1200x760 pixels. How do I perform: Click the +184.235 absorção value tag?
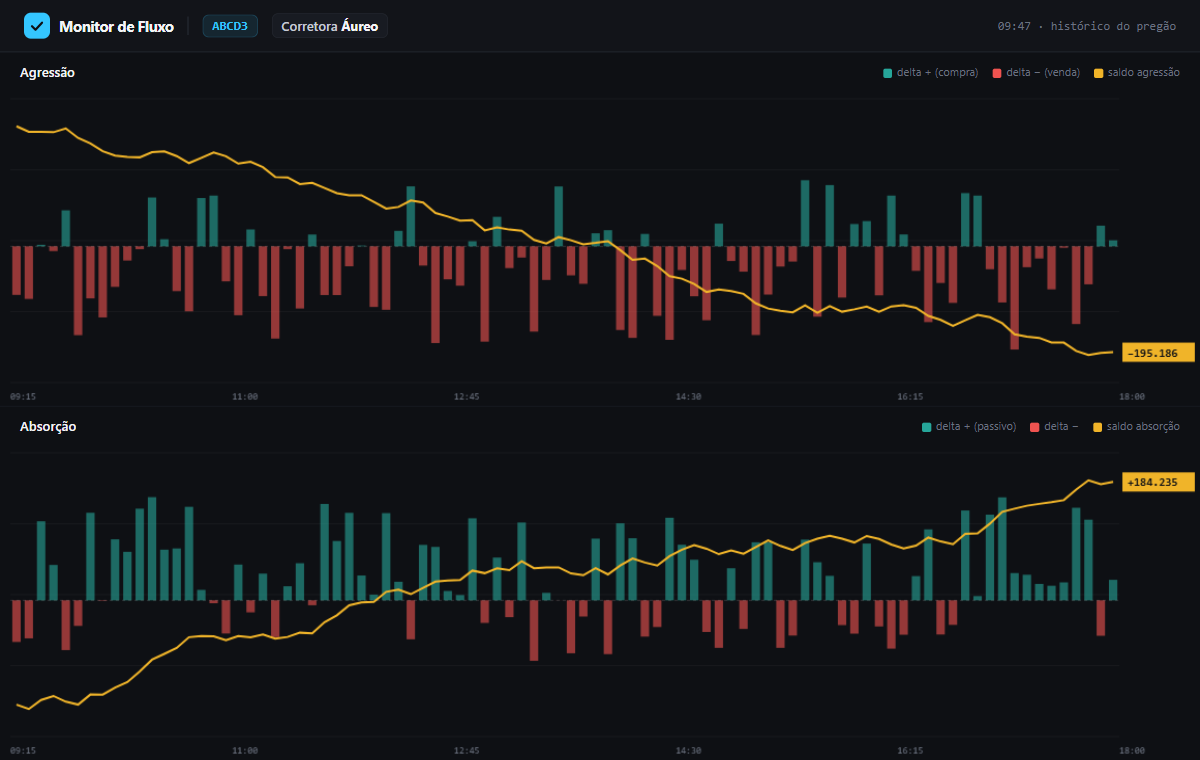pyautogui.click(x=1158, y=482)
